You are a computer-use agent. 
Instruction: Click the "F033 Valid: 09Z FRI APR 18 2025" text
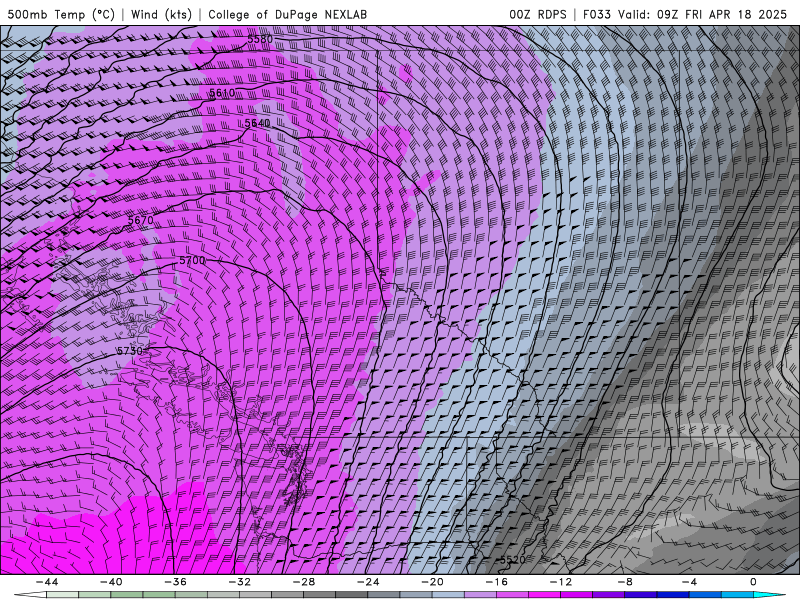685,14
